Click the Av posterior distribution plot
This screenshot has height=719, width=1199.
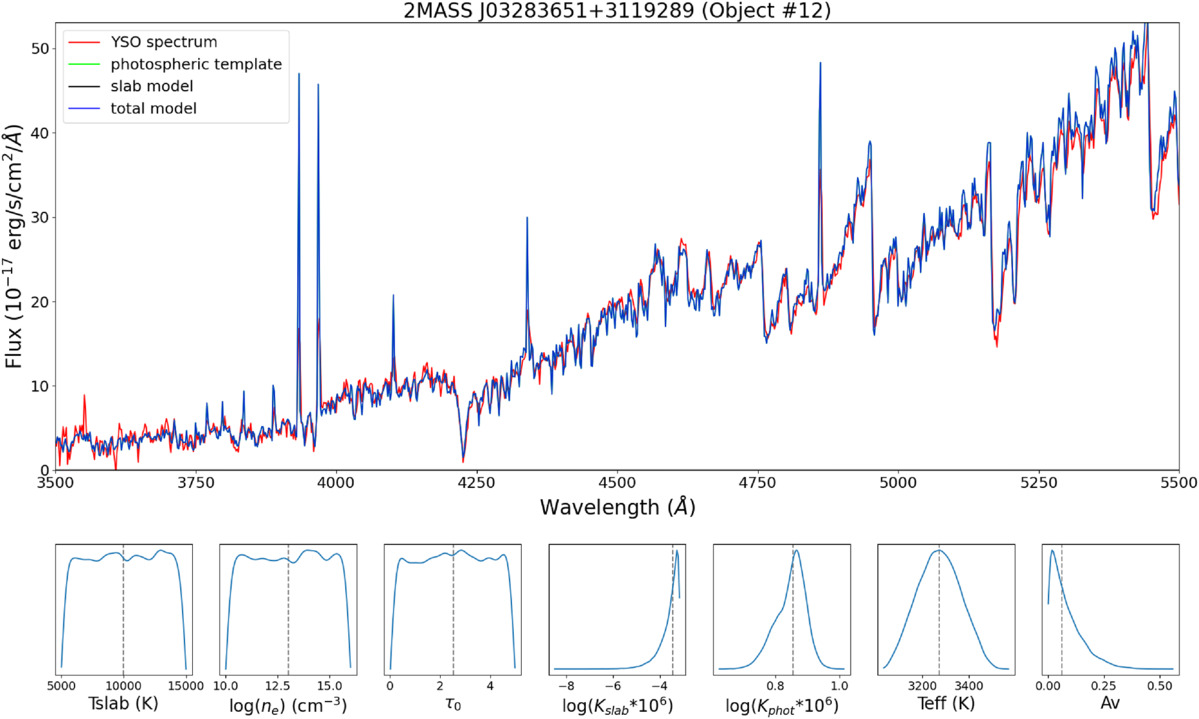tap(1110, 609)
